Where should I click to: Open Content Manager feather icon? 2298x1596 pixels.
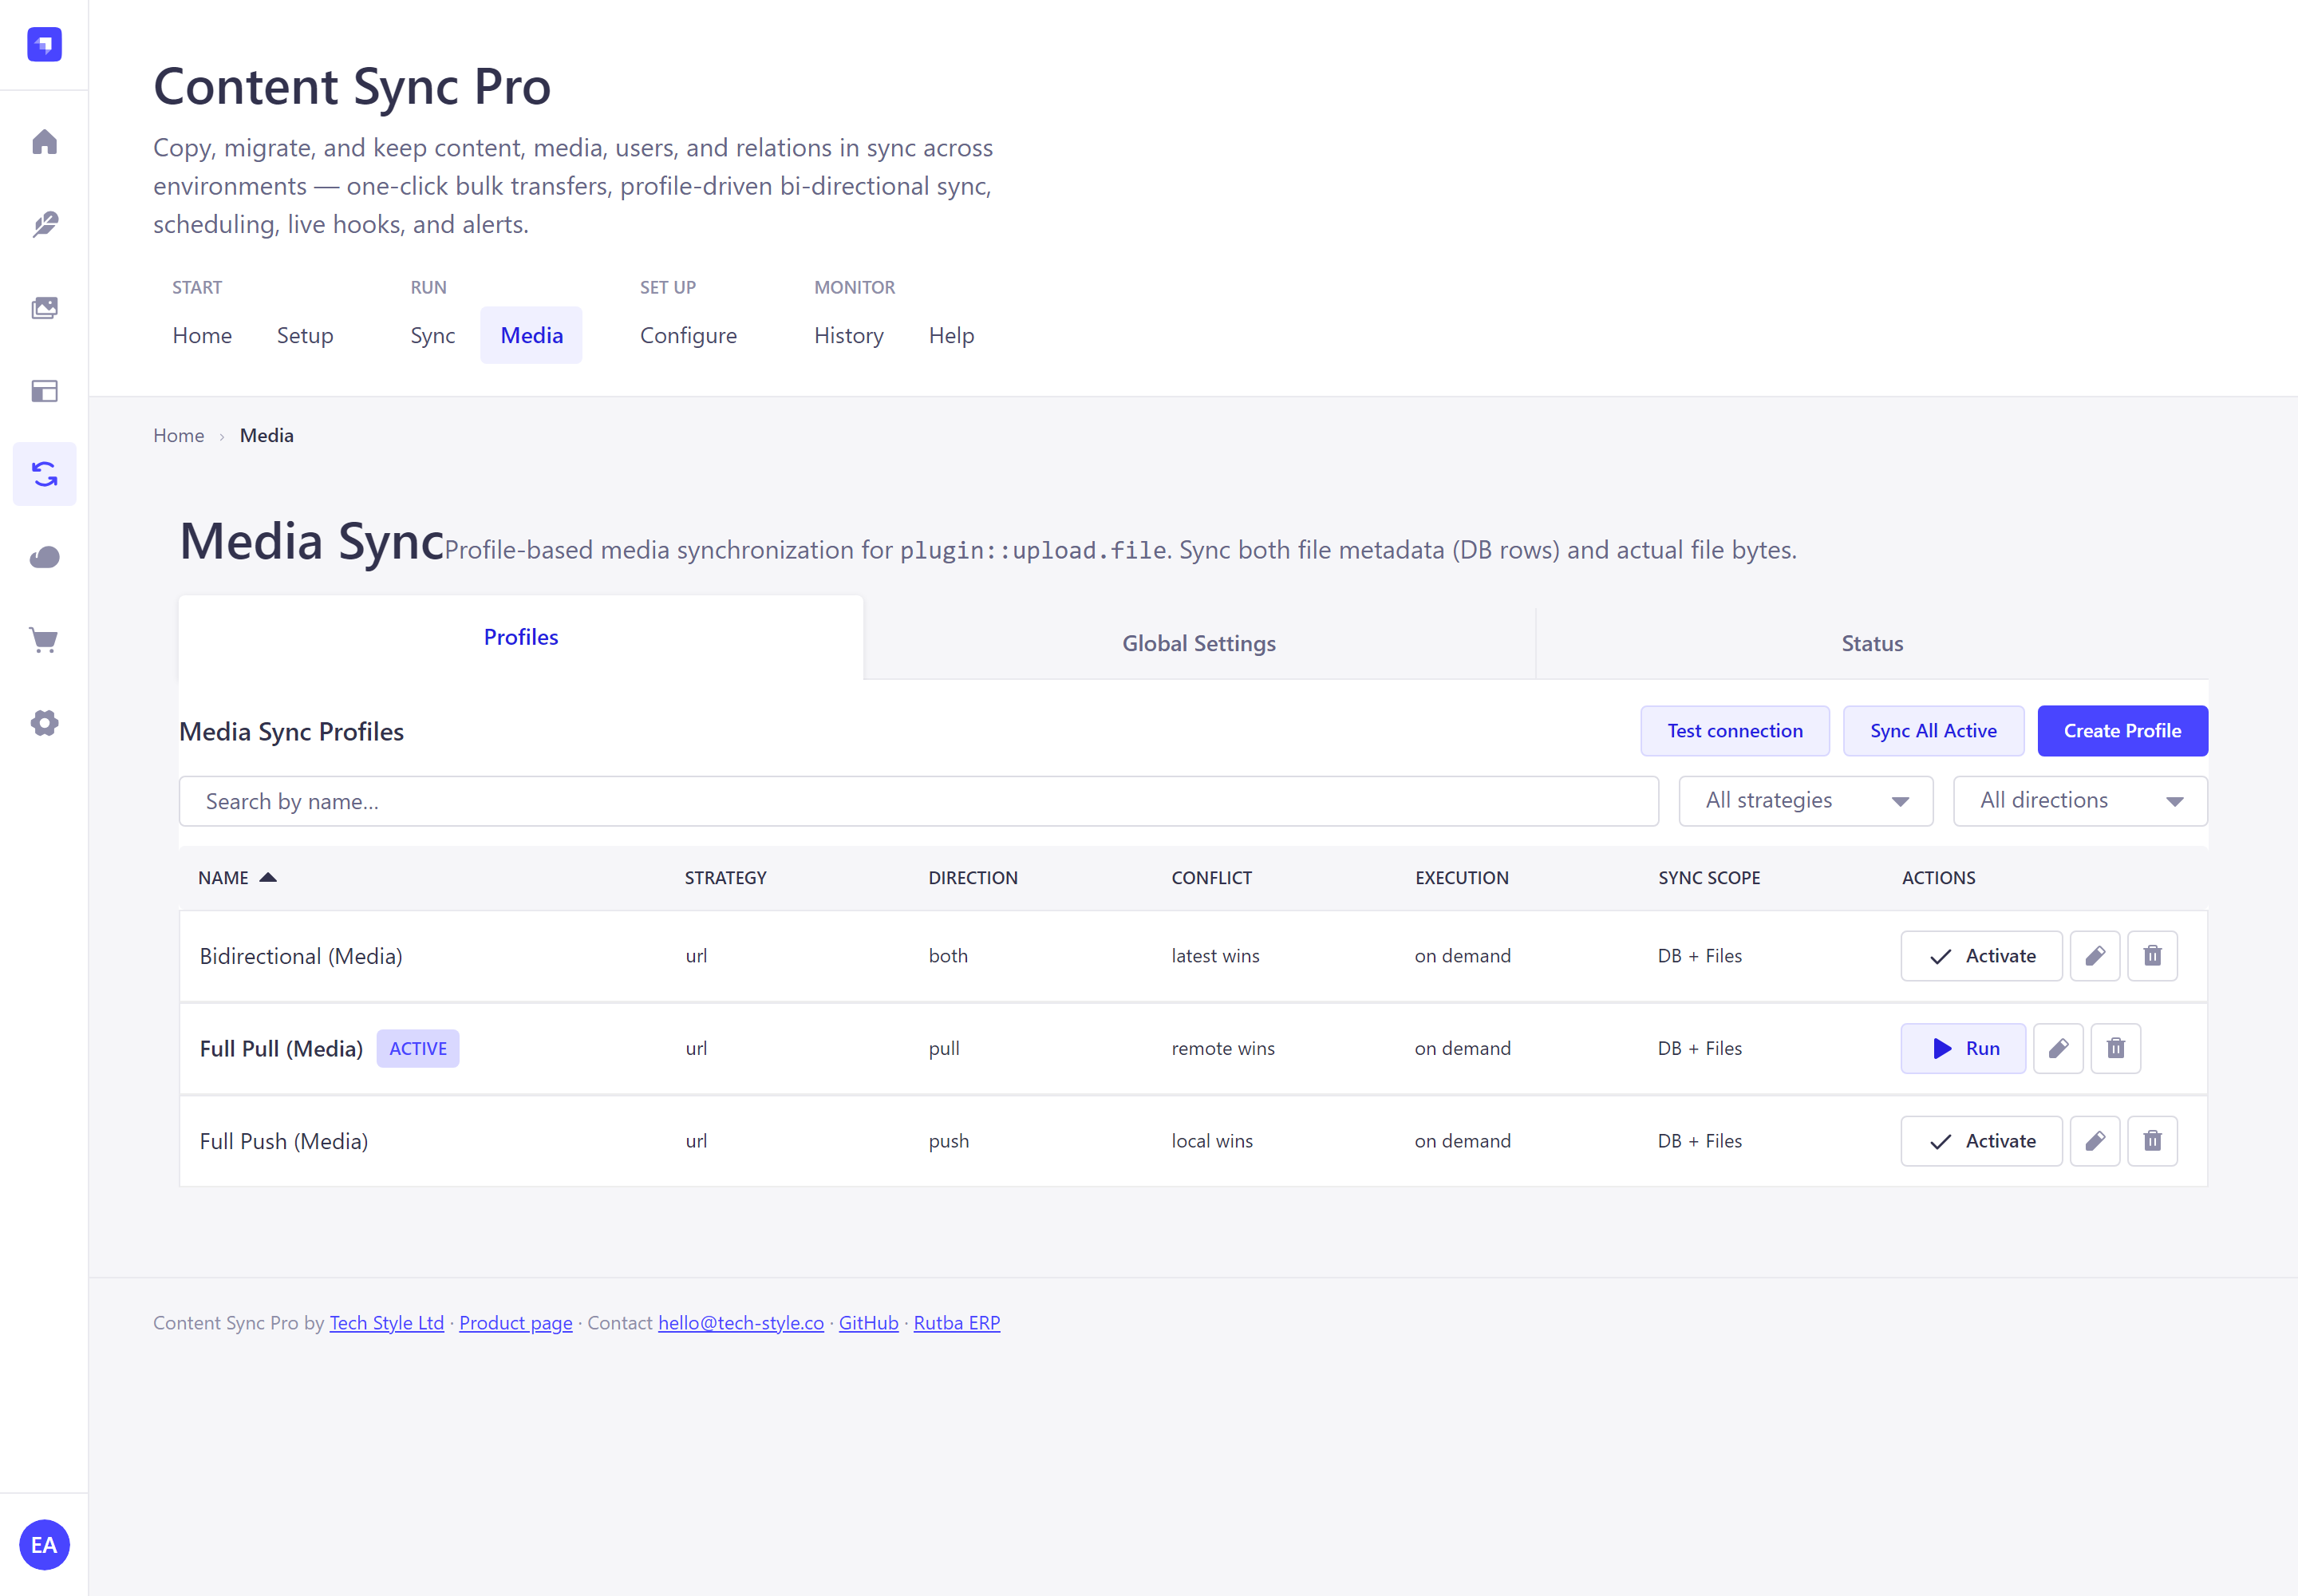44,224
